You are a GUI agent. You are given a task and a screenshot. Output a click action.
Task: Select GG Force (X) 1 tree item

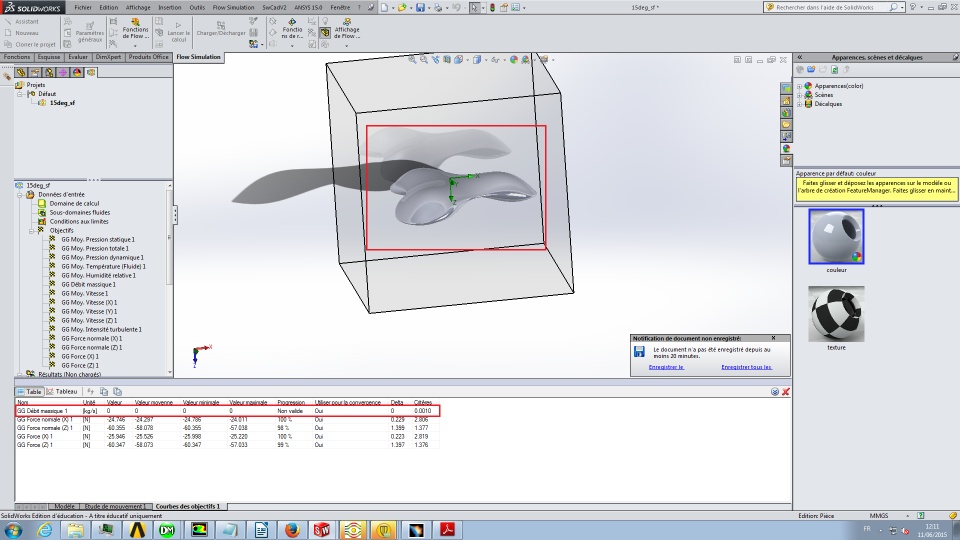tap(80, 356)
